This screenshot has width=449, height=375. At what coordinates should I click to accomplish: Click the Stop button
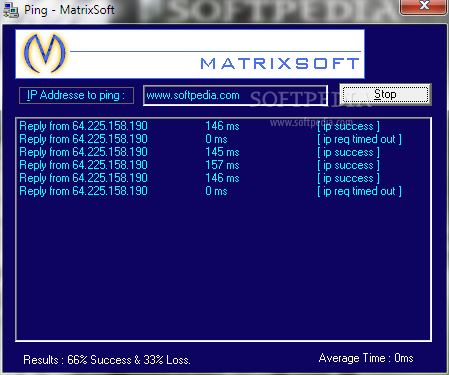[385, 95]
